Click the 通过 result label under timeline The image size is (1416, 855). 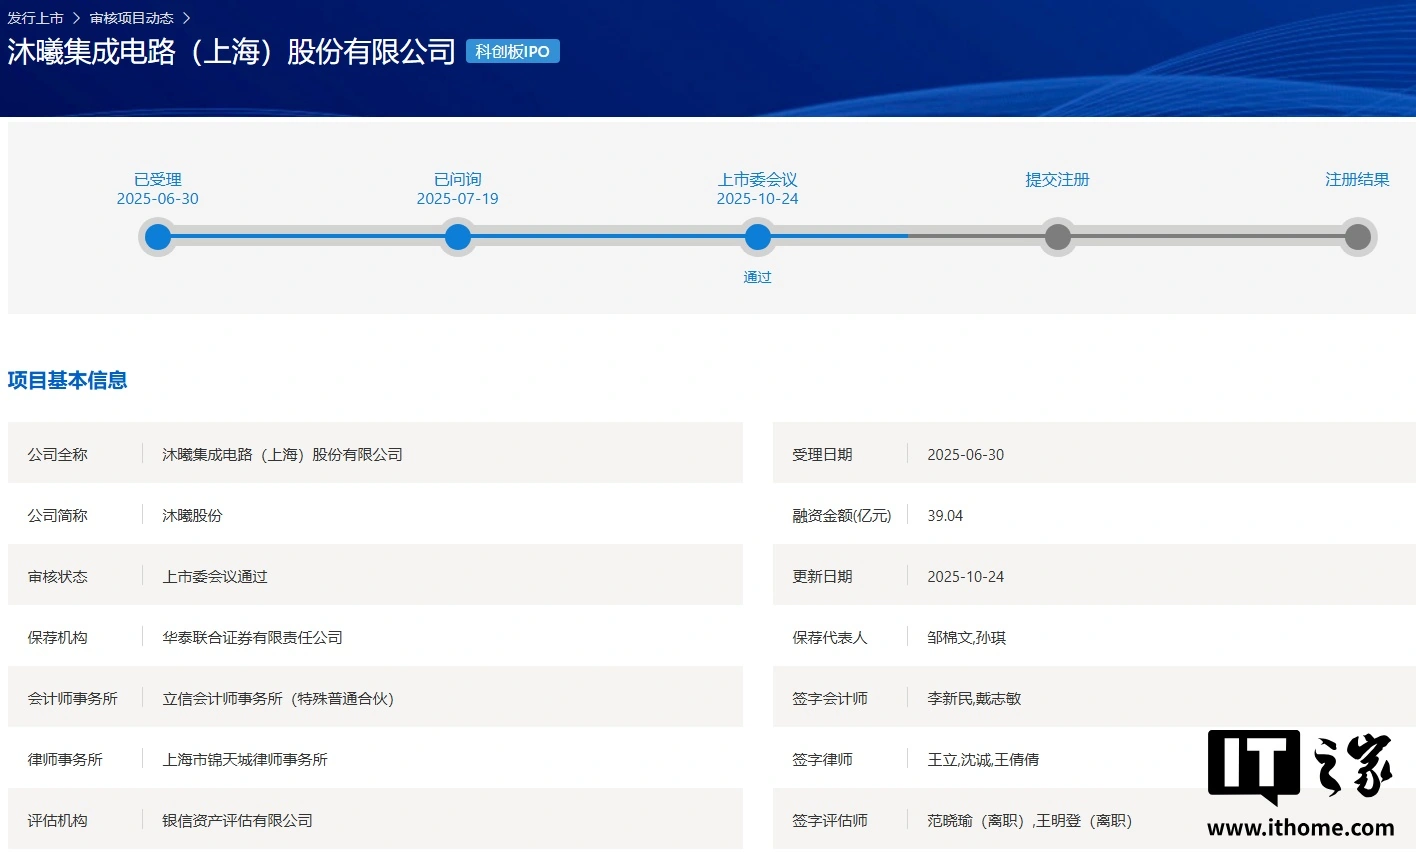[757, 277]
